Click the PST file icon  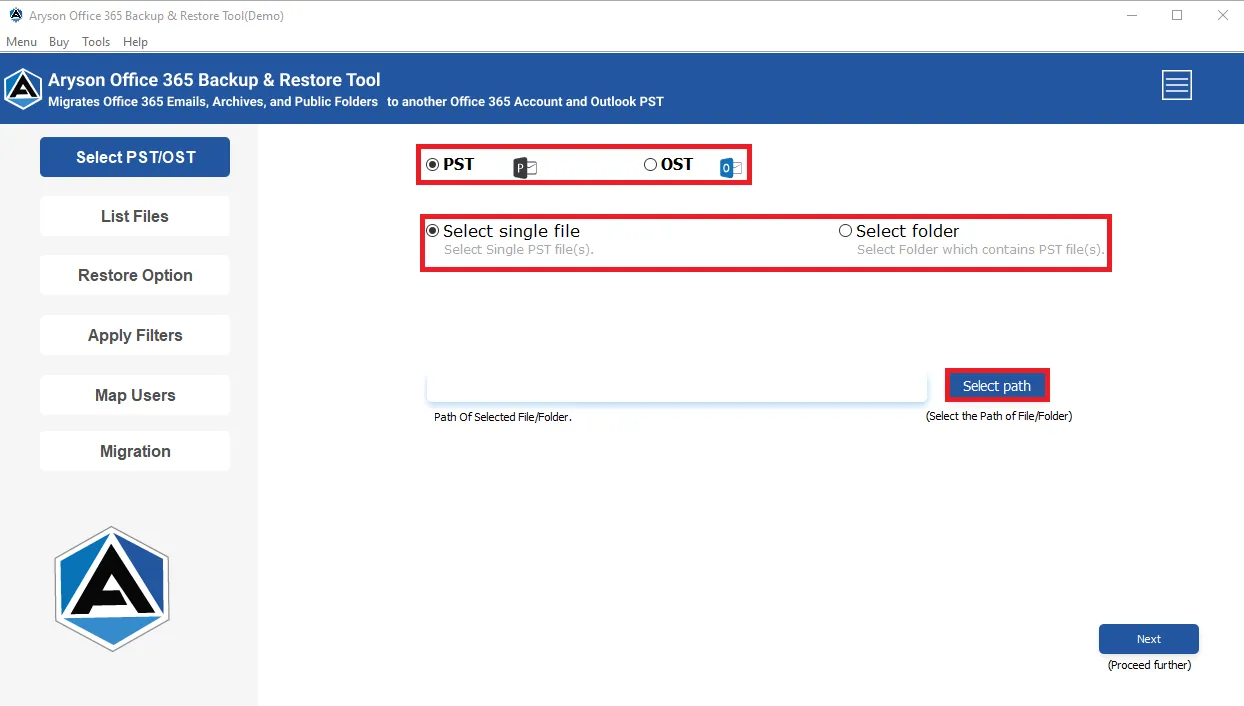point(525,167)
